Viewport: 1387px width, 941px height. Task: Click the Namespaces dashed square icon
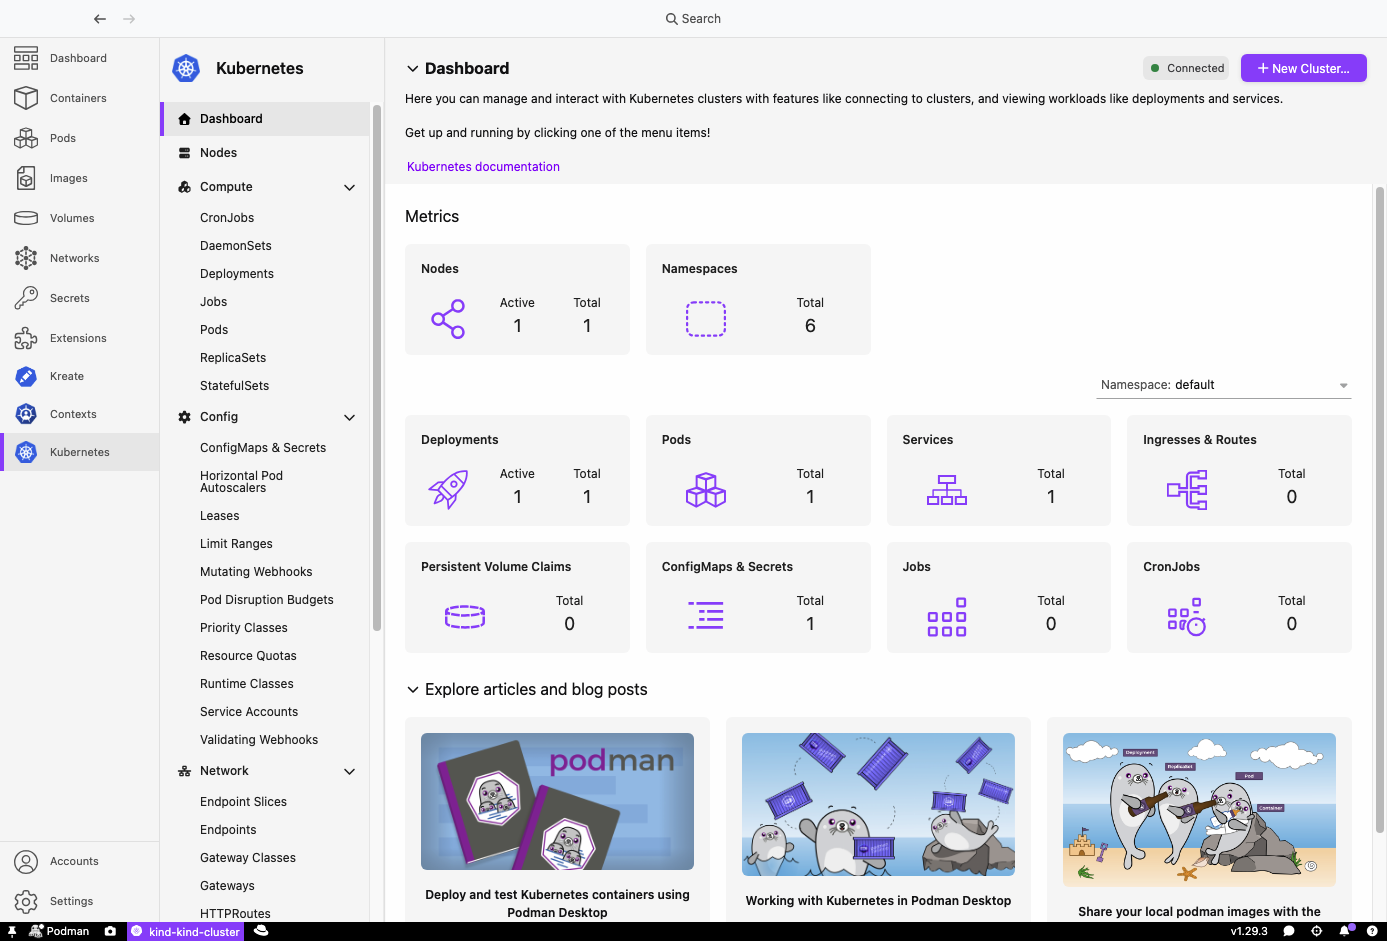coord(706,319)
